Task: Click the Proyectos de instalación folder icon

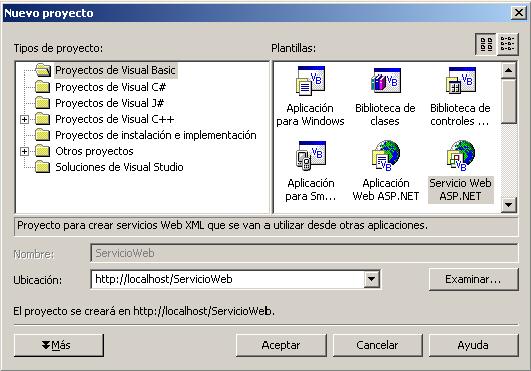Action: (43, 135)
